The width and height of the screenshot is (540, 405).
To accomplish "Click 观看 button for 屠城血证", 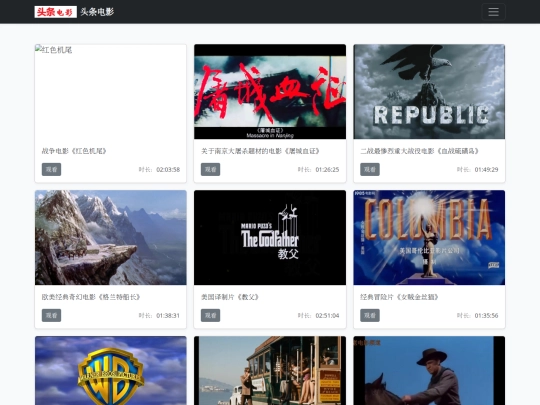I will tap(210, 169).
